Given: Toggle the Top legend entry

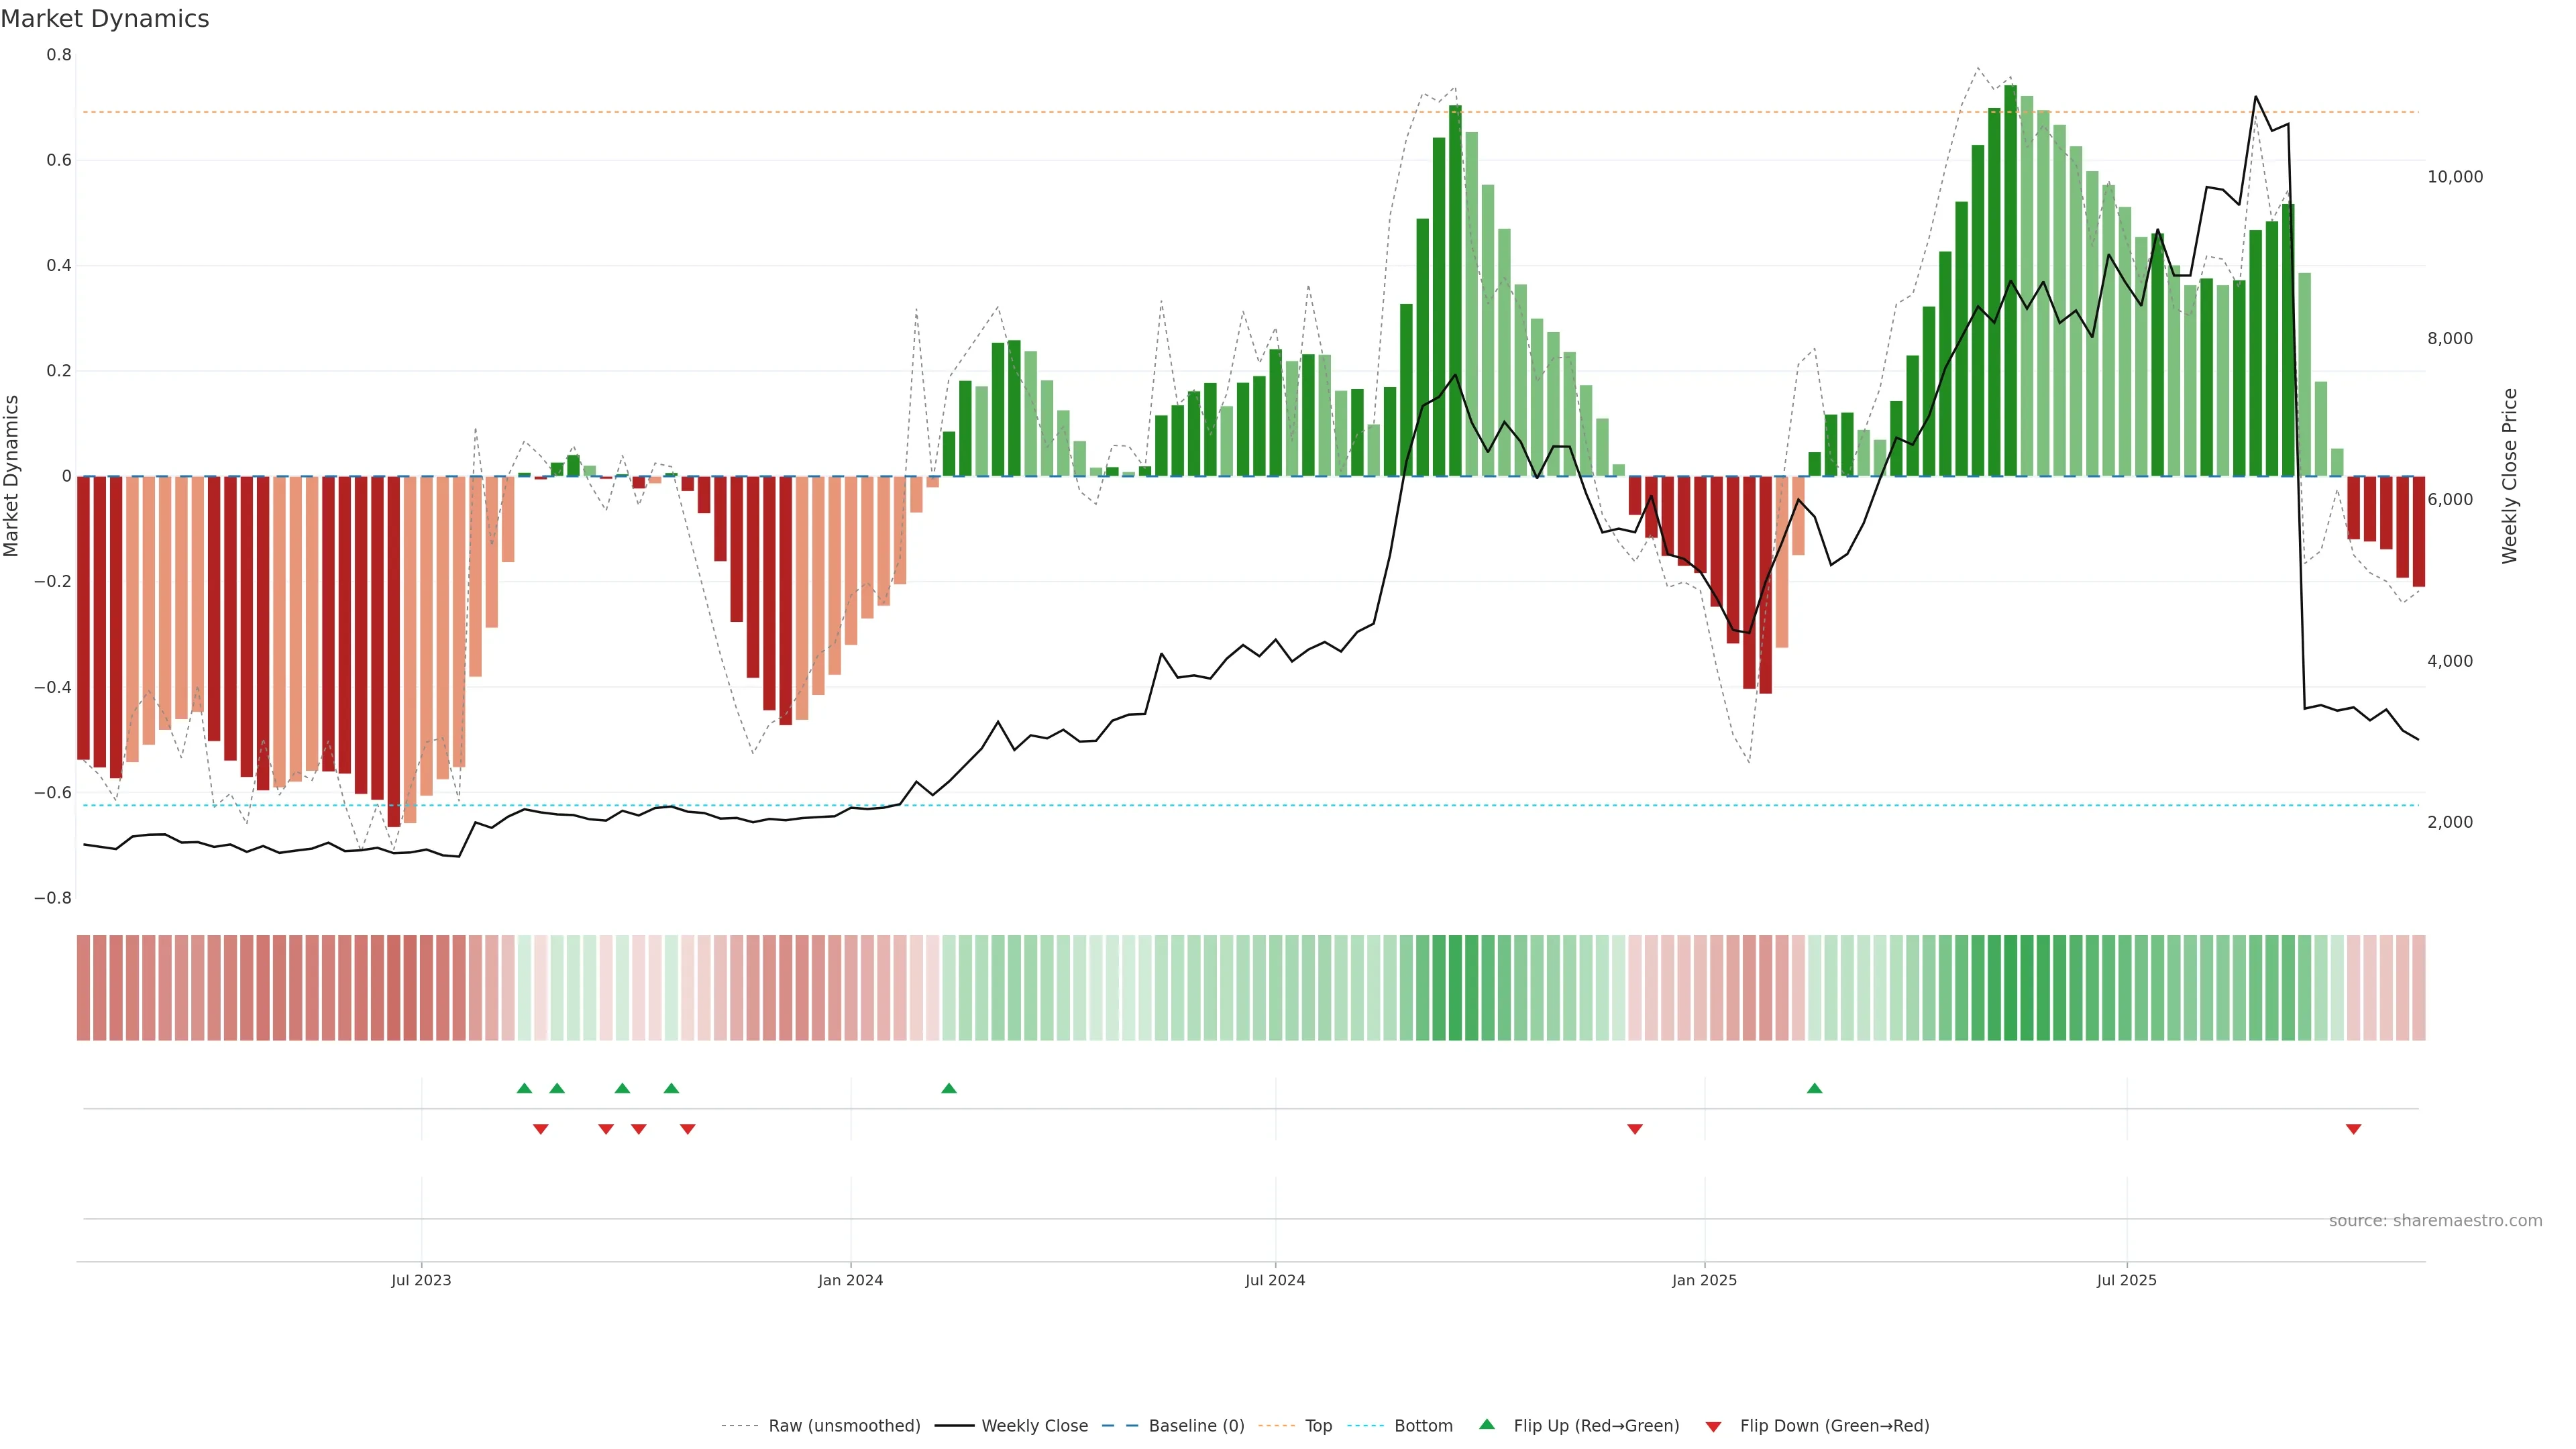Looking at the screenshot, I should click(x=1318, y=1426).
